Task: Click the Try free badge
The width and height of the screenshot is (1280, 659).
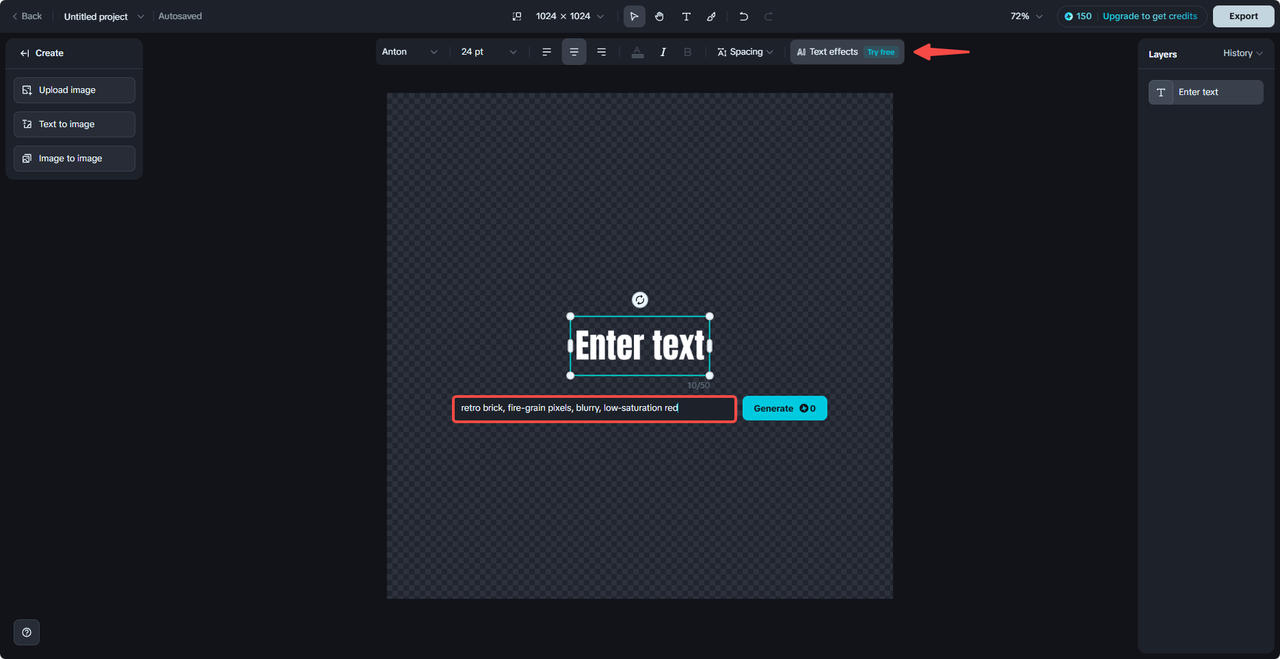Action: pos(881,52)
